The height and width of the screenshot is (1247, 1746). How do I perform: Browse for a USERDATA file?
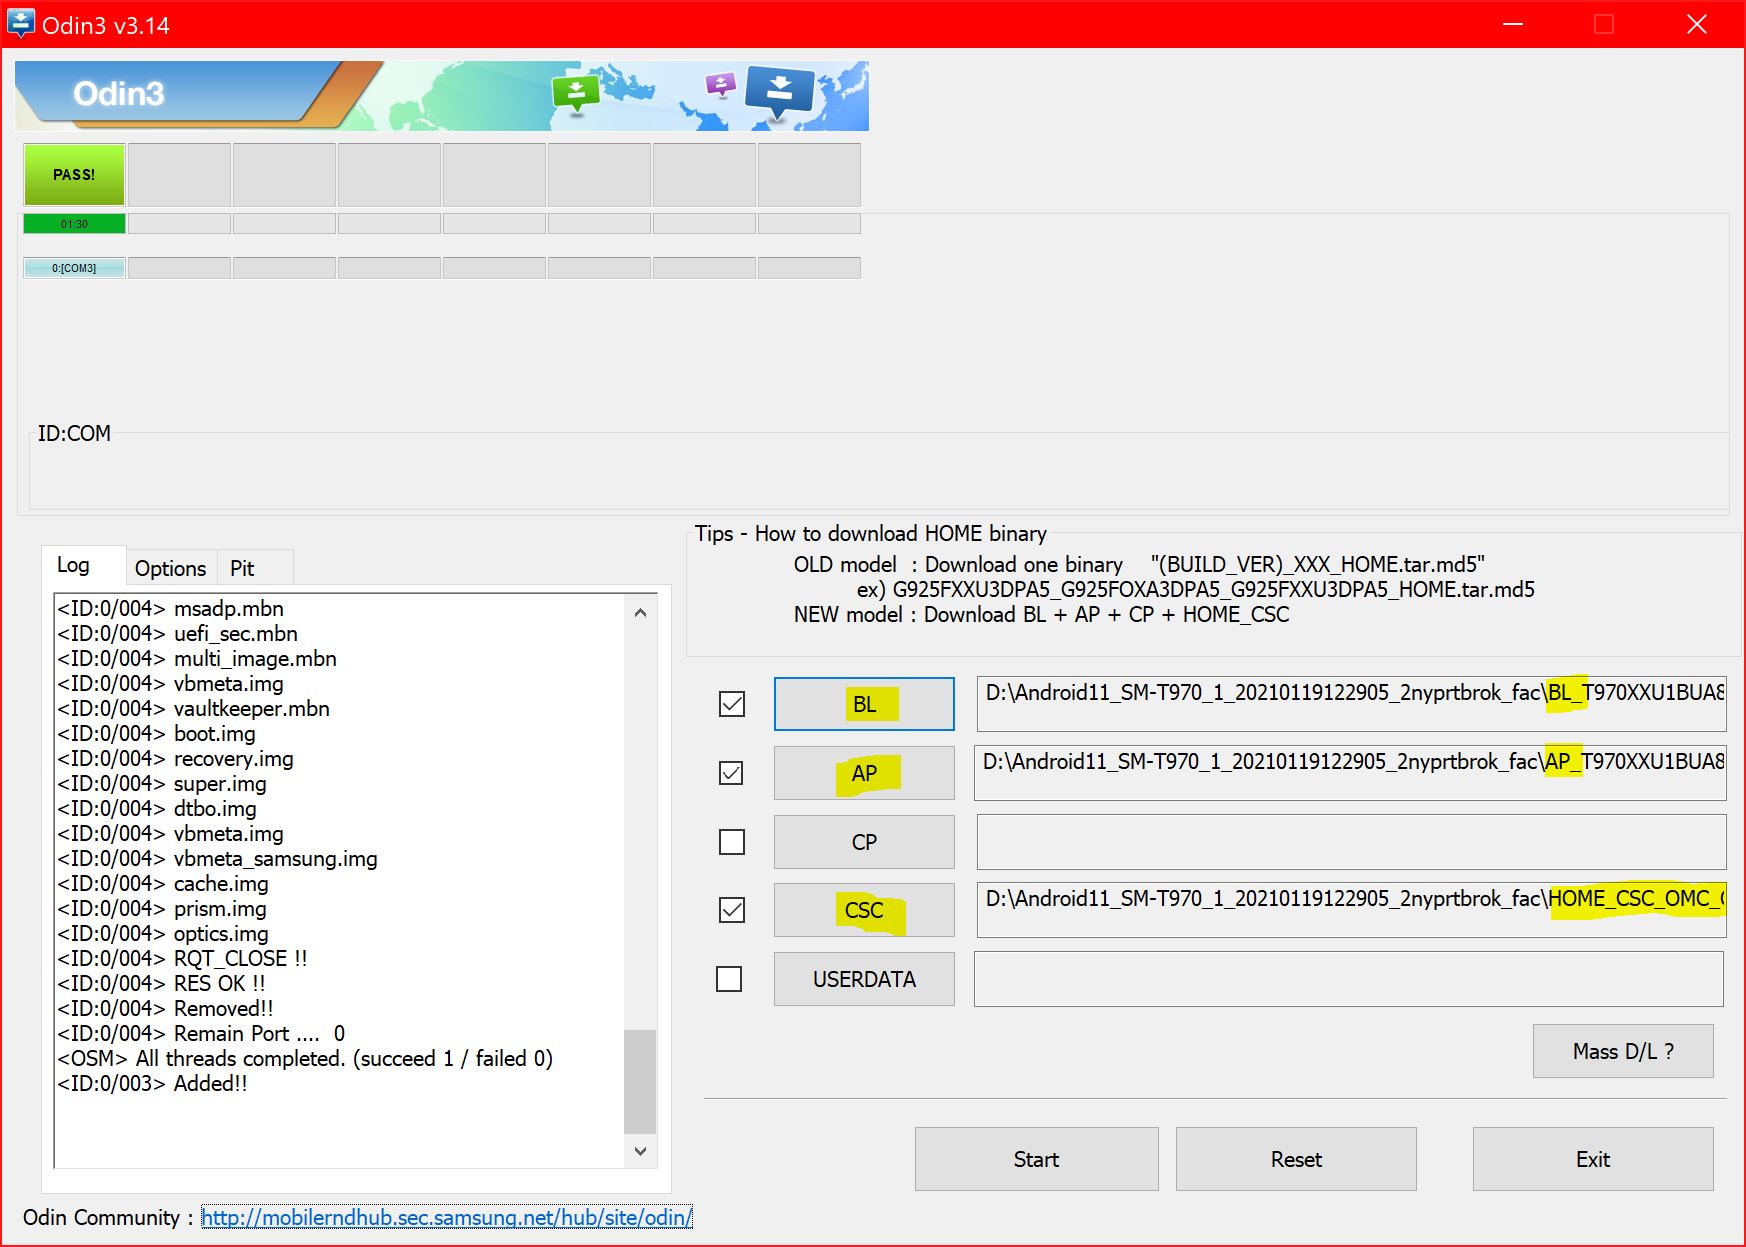click(864, 979)
